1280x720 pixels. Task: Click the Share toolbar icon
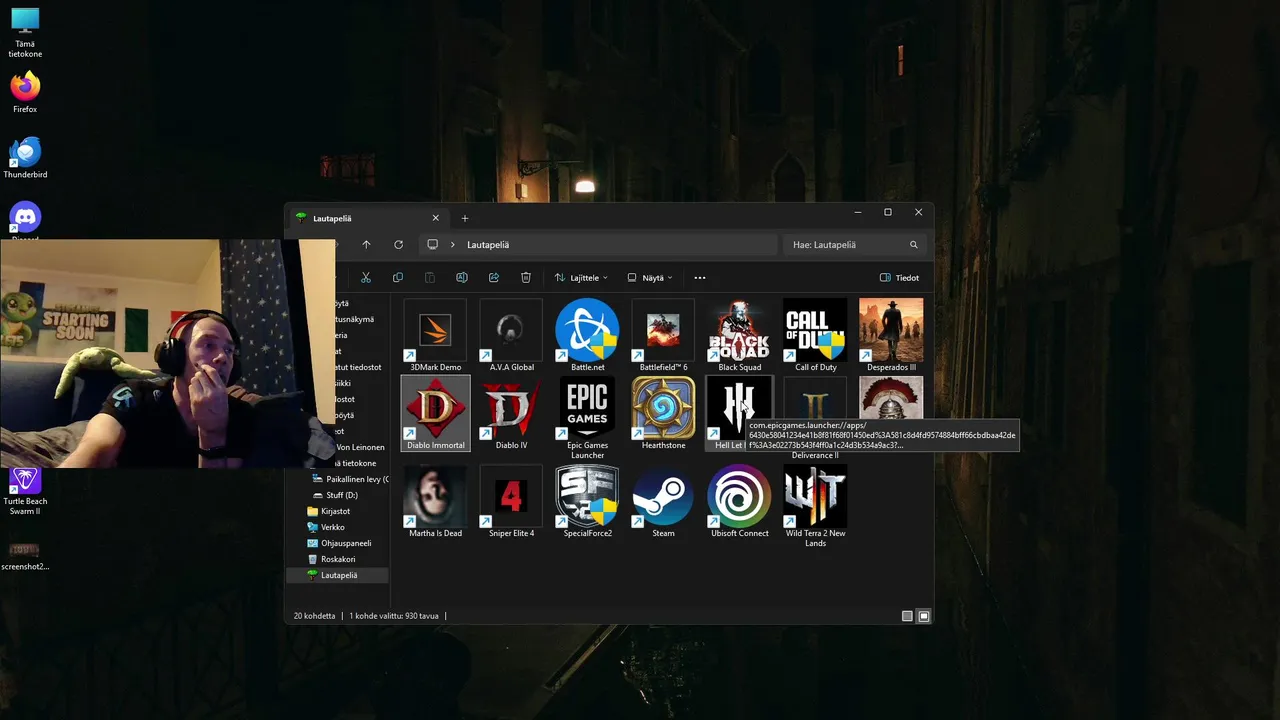click(x=494, y=277)
